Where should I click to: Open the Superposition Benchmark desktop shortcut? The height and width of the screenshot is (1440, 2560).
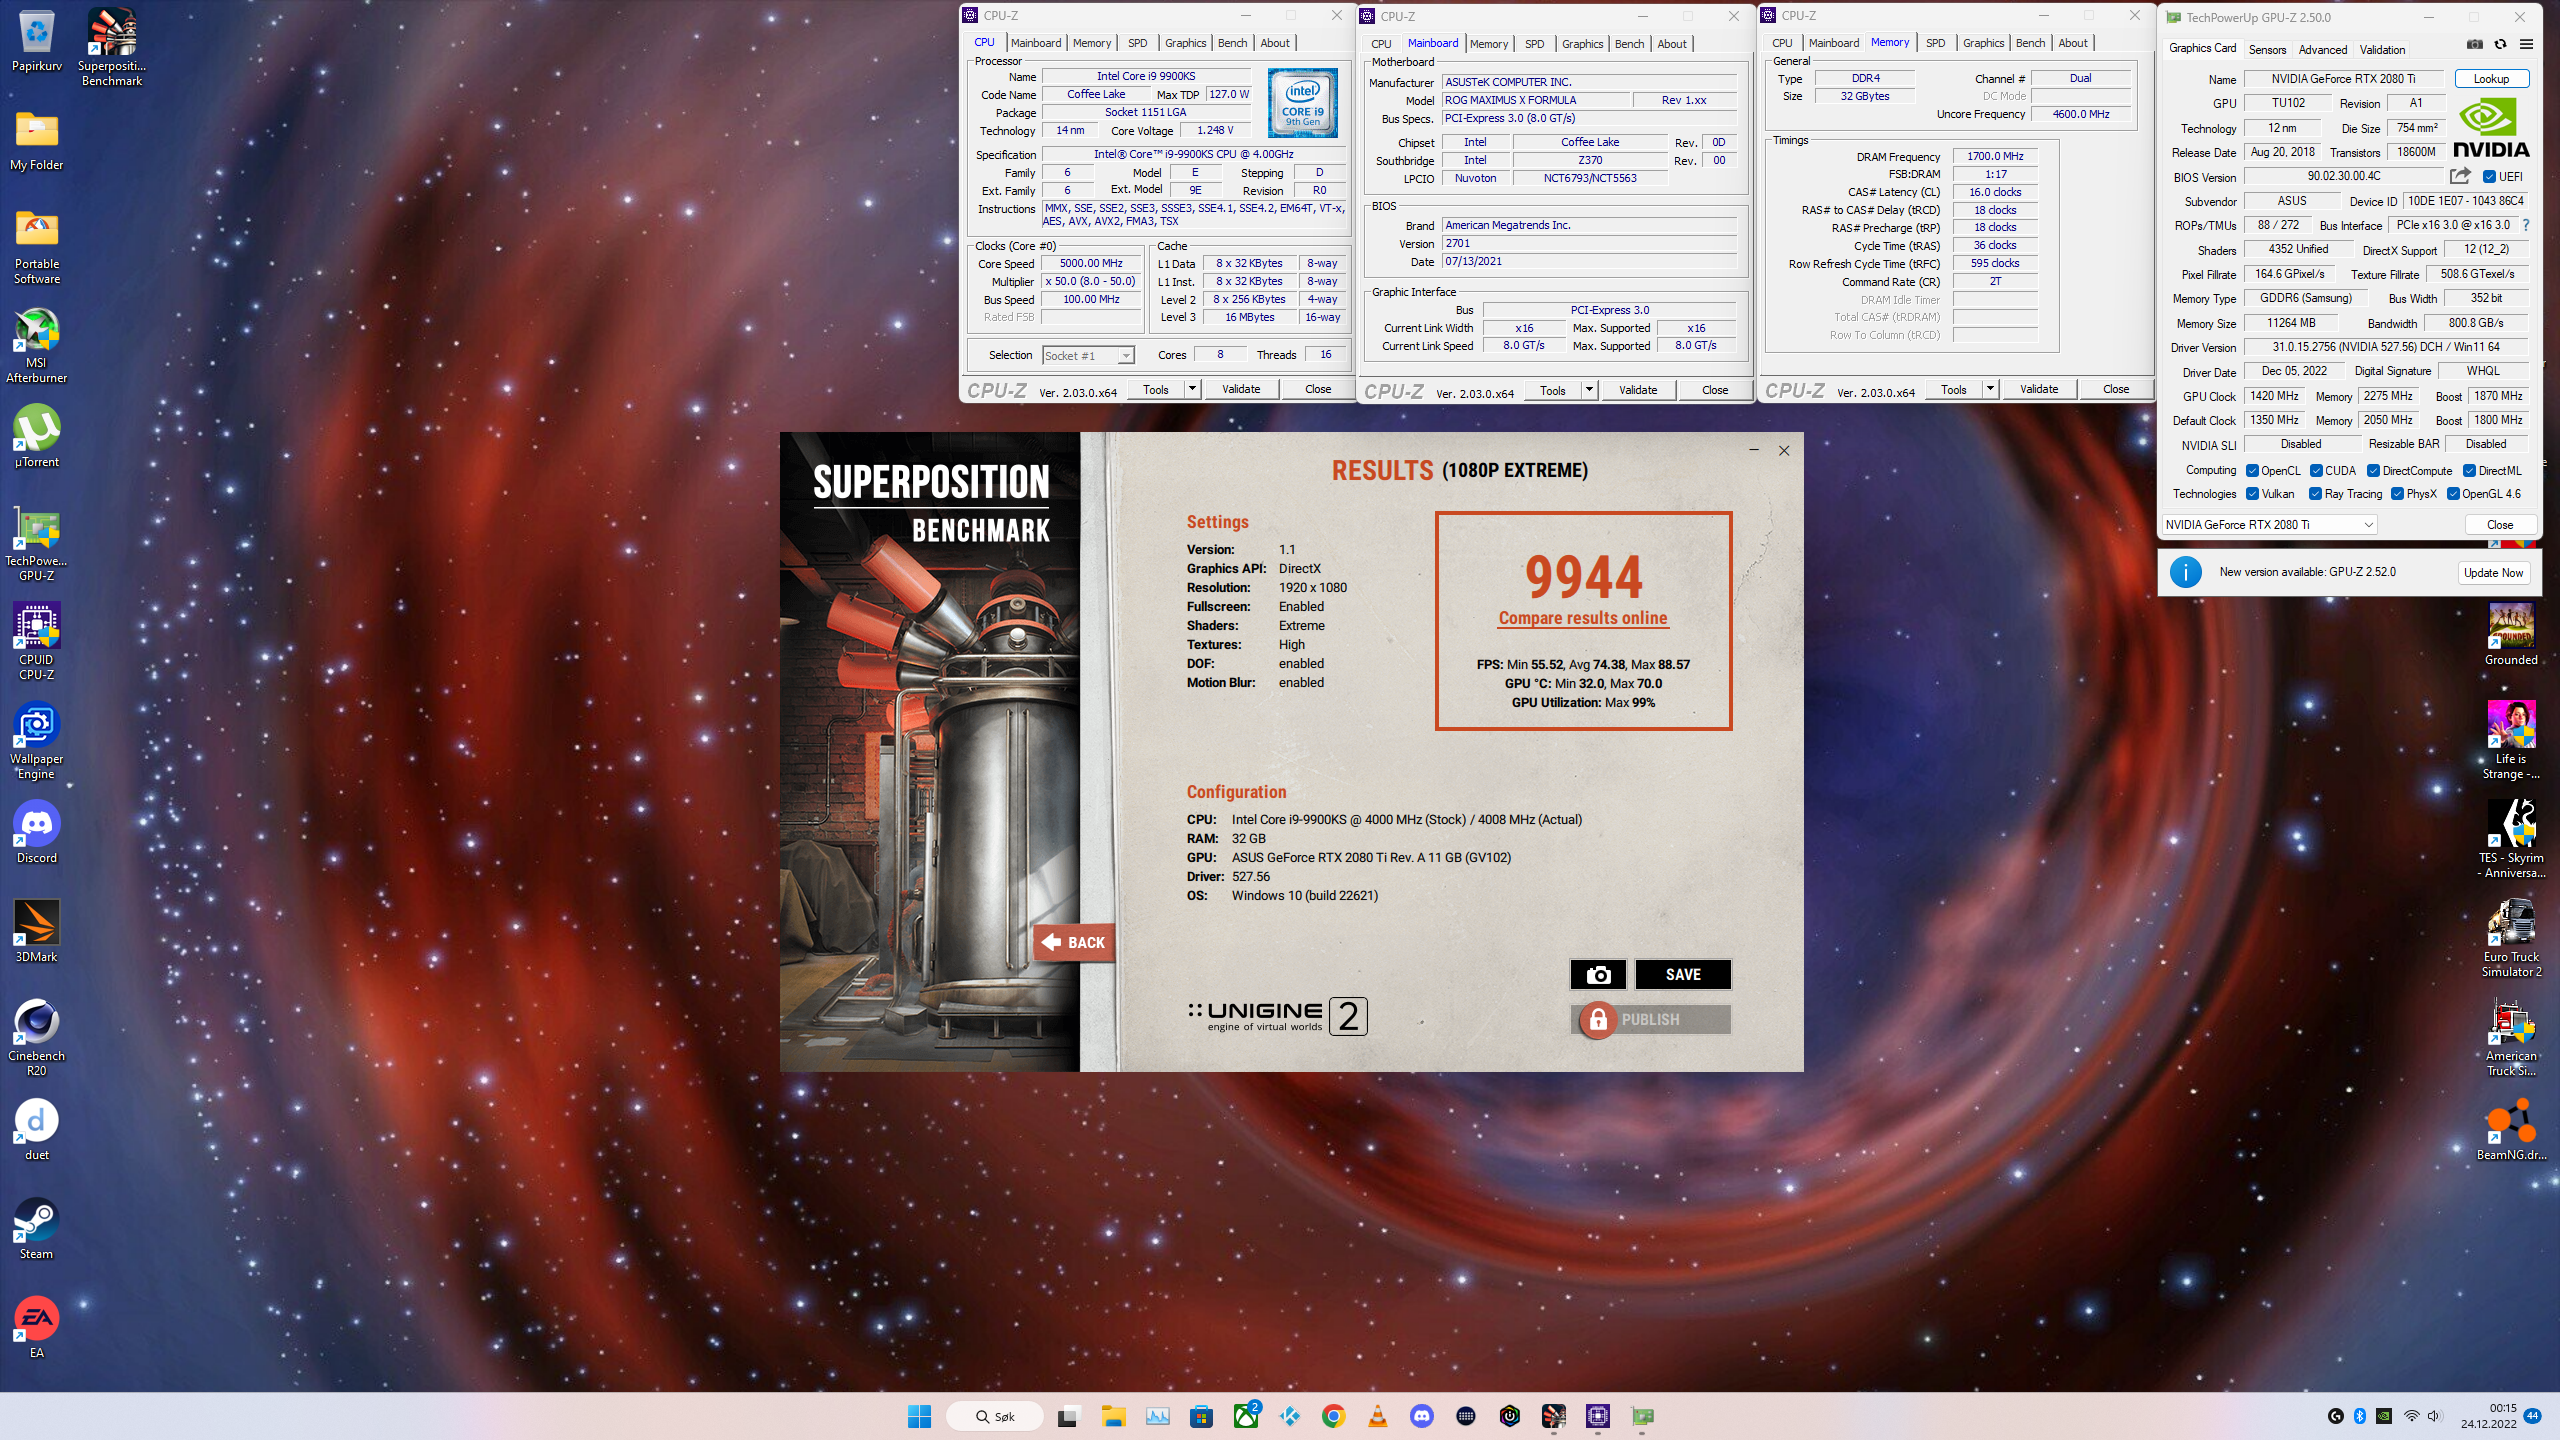click(x=112, y=47)
